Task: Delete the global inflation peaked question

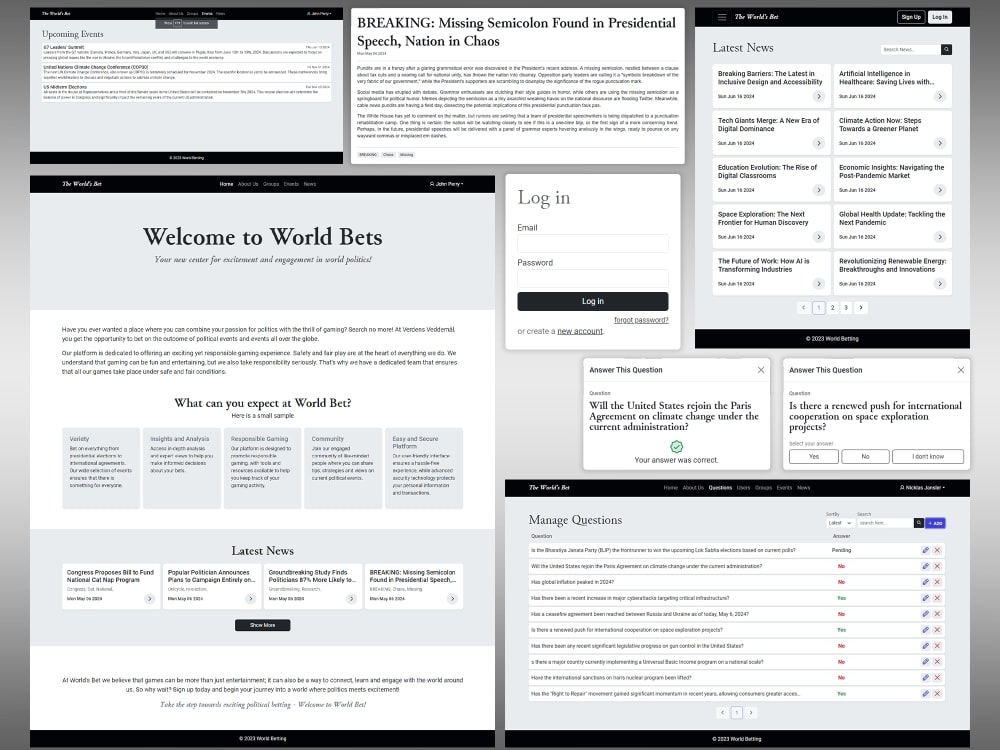Action: coord(937,582)
